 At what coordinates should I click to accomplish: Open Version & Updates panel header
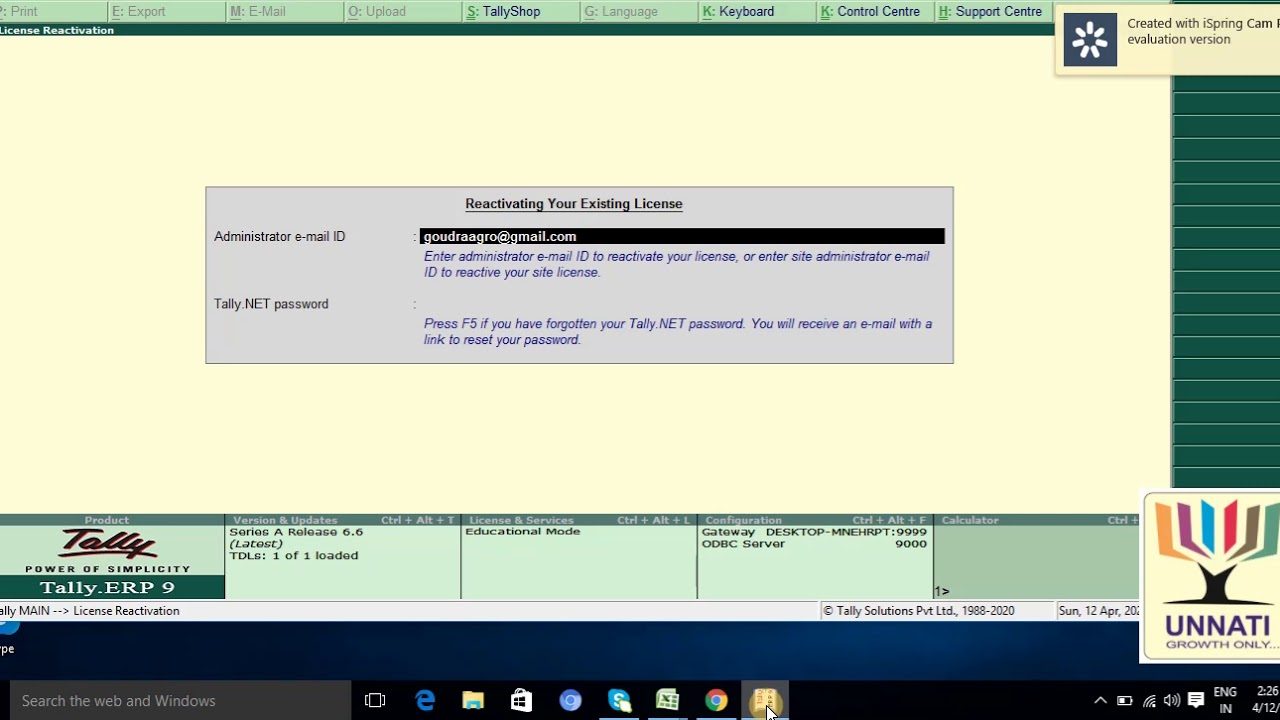point(343,520)
